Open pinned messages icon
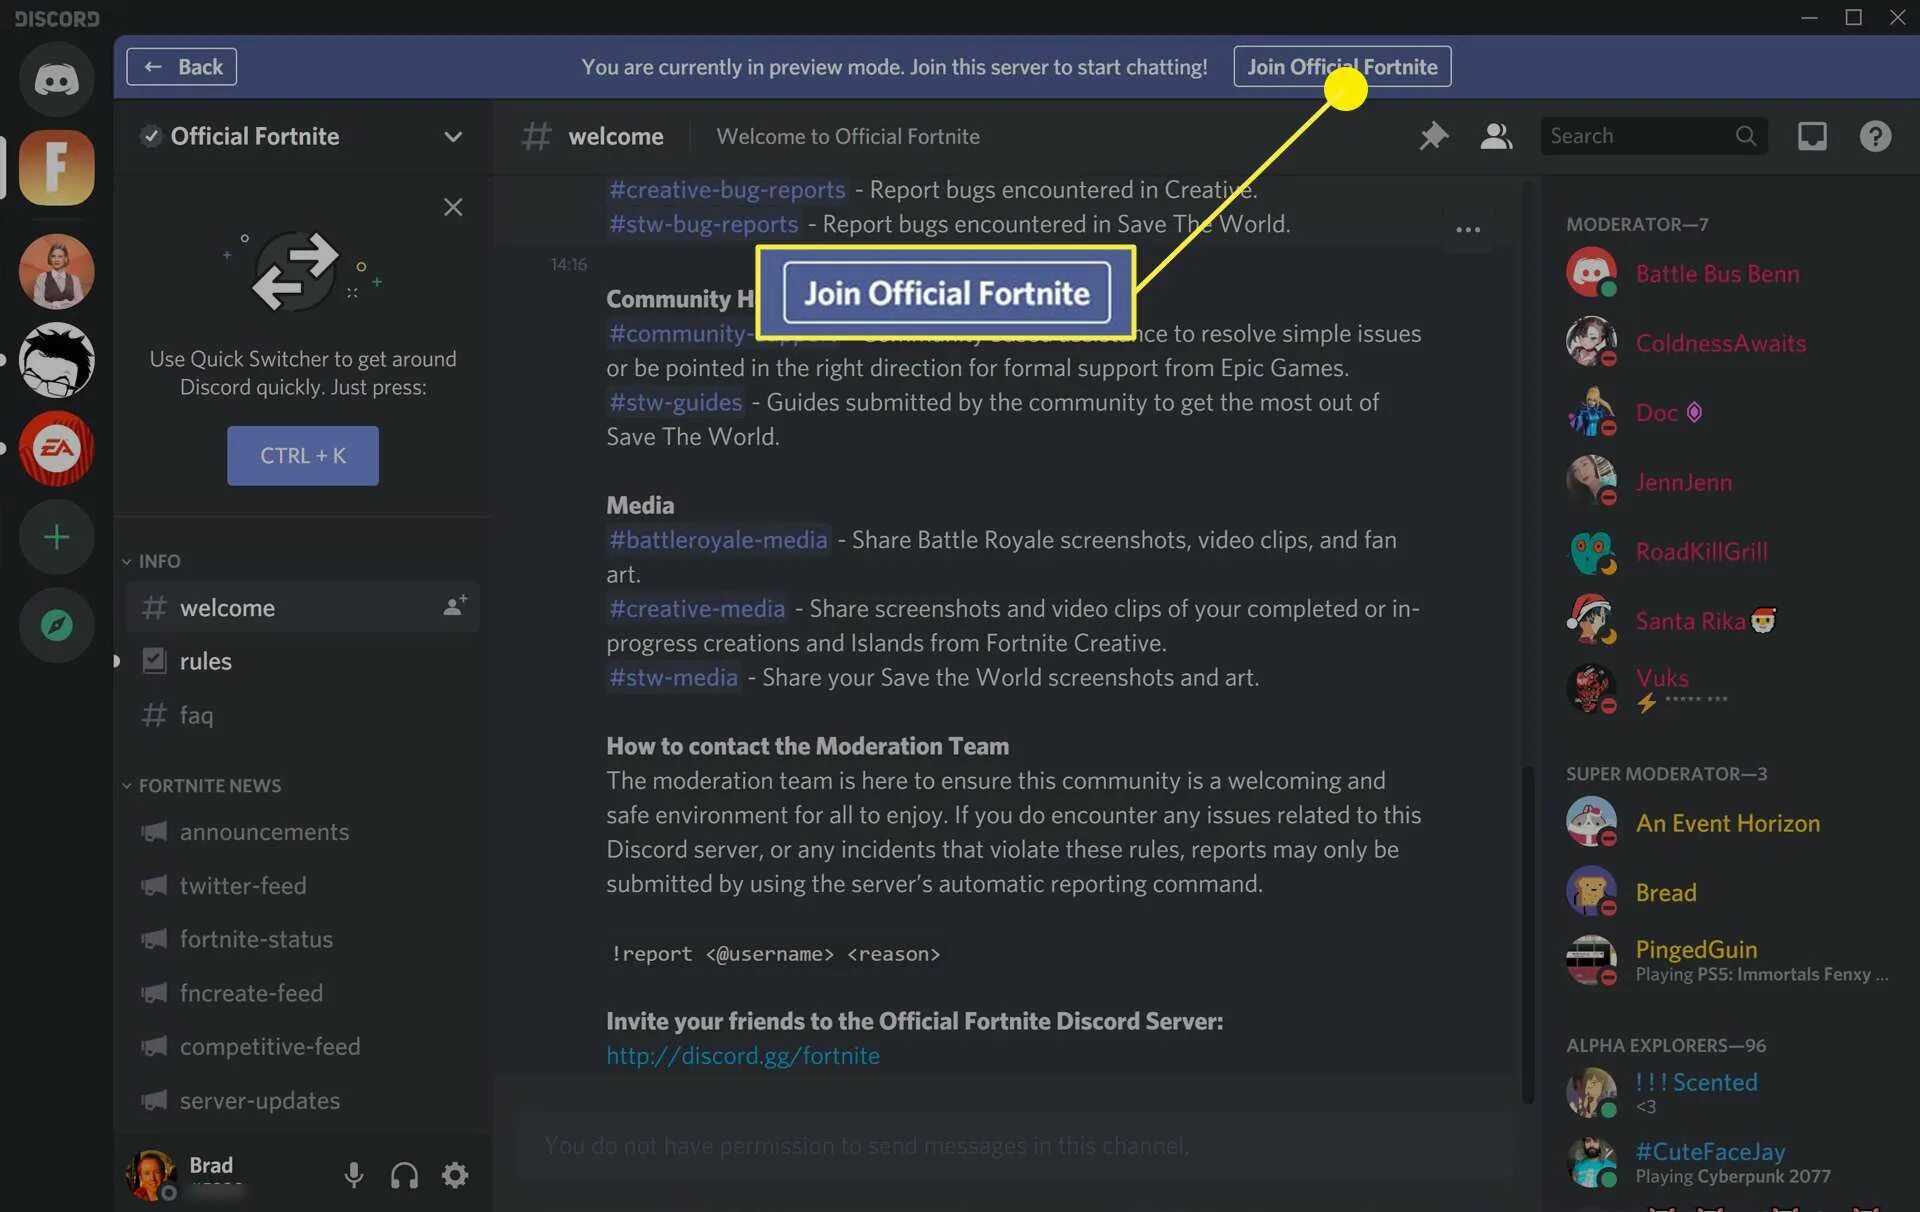 pyautogui.click(x=1433, y=136)
